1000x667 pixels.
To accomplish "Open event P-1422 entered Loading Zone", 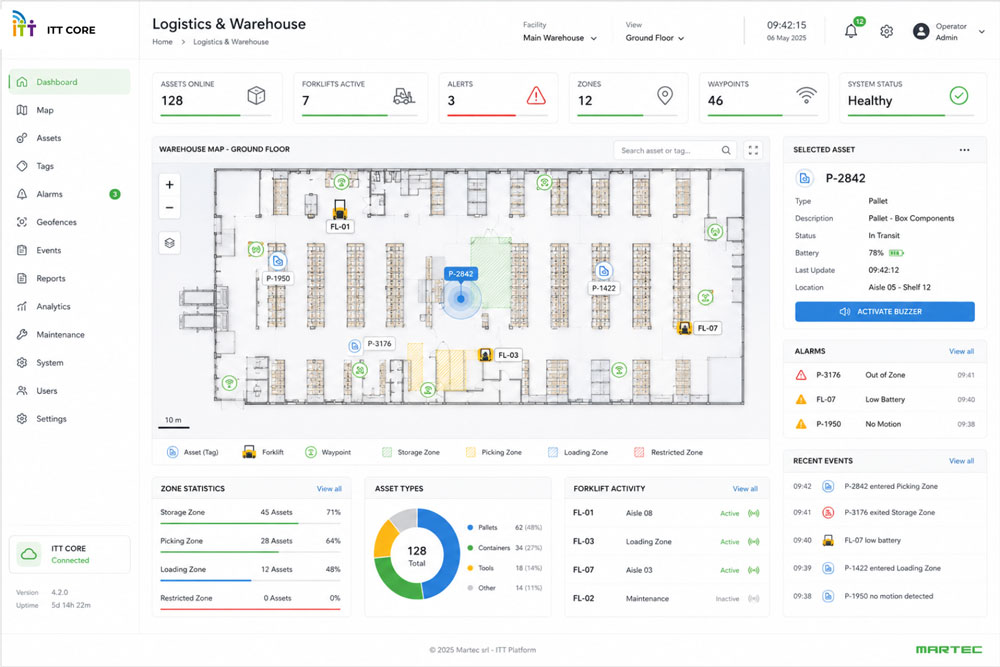I will click(885, 568).
